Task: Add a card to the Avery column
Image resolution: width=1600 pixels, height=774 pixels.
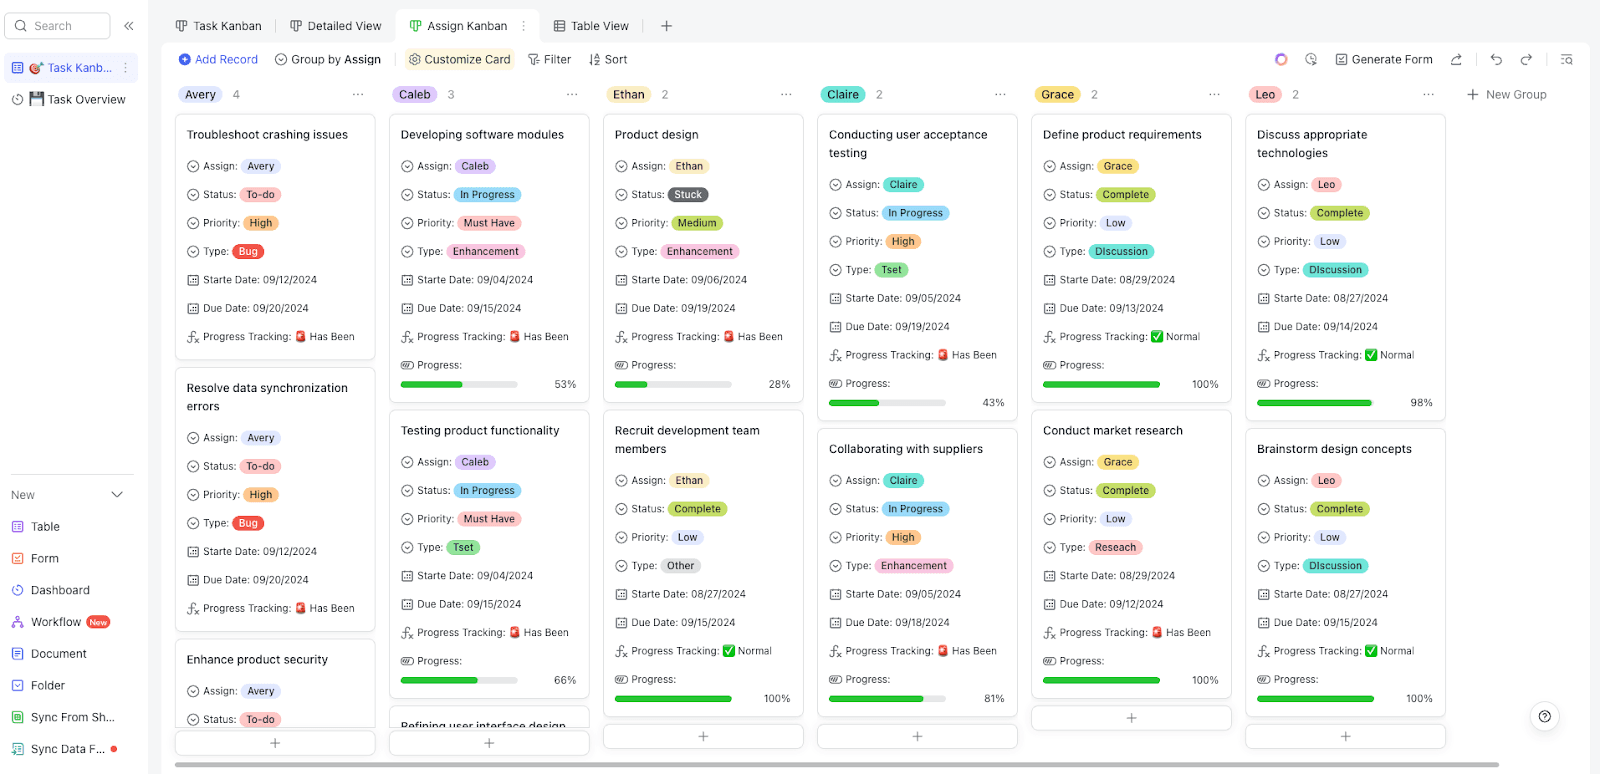Action: pos(275,743)
